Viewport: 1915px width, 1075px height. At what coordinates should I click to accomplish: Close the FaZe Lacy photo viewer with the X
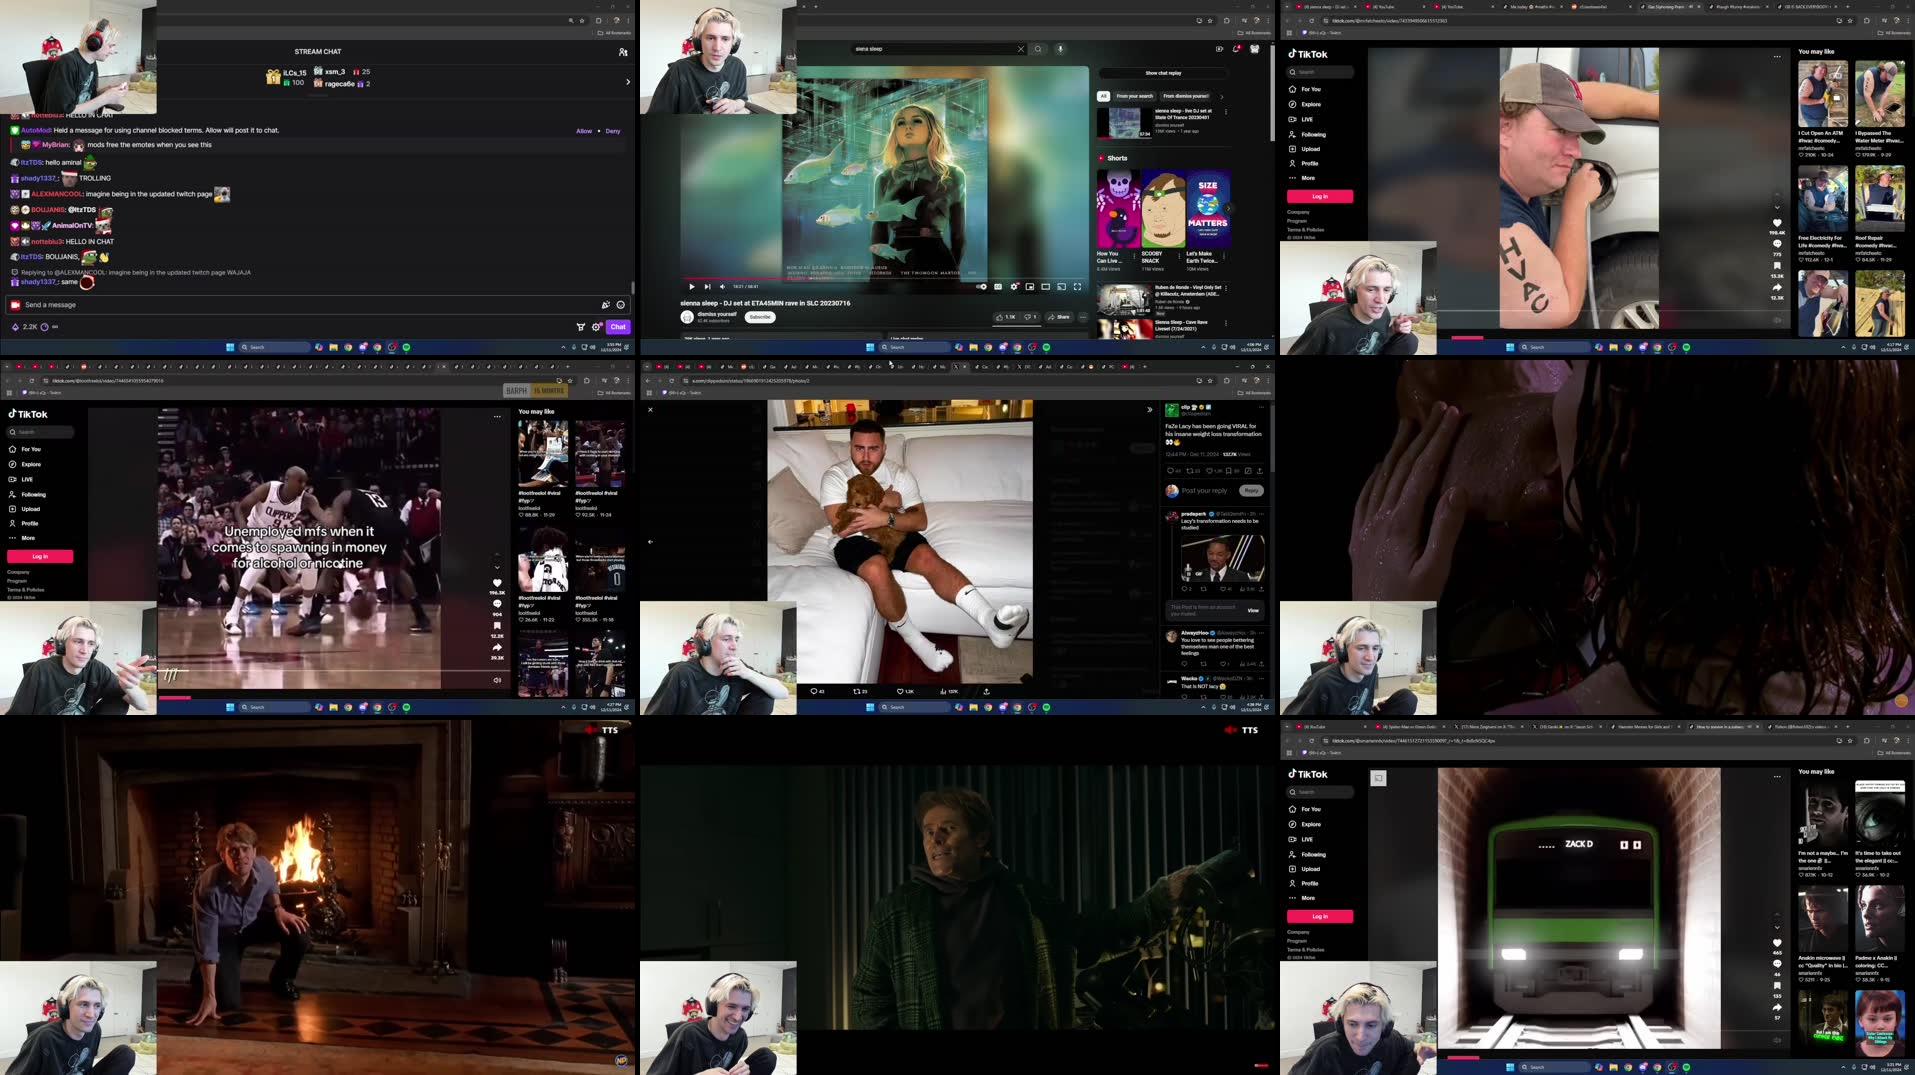(650, 410)
